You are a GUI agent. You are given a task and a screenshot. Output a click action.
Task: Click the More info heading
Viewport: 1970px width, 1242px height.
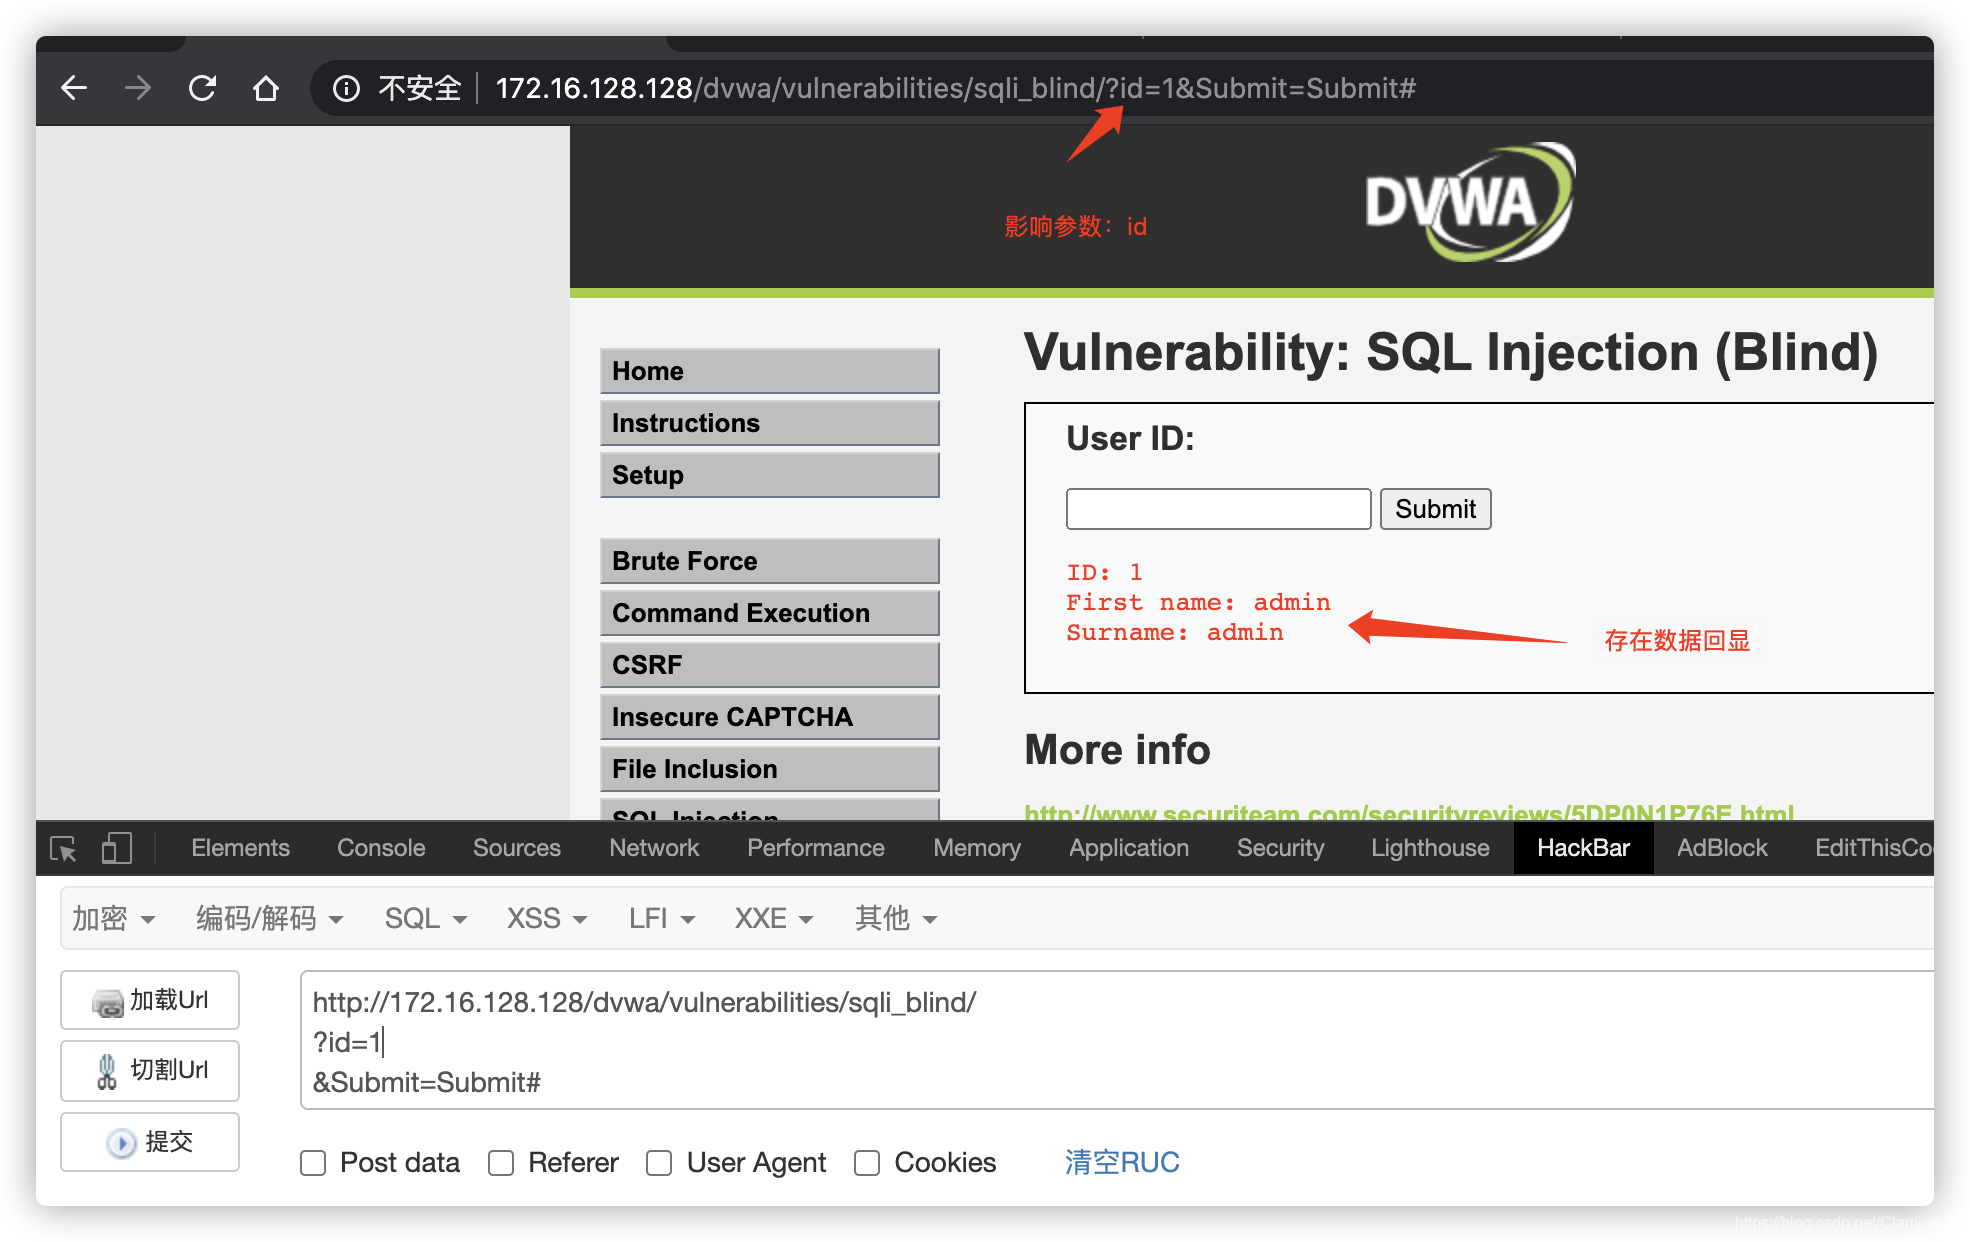click(1117, 749)
